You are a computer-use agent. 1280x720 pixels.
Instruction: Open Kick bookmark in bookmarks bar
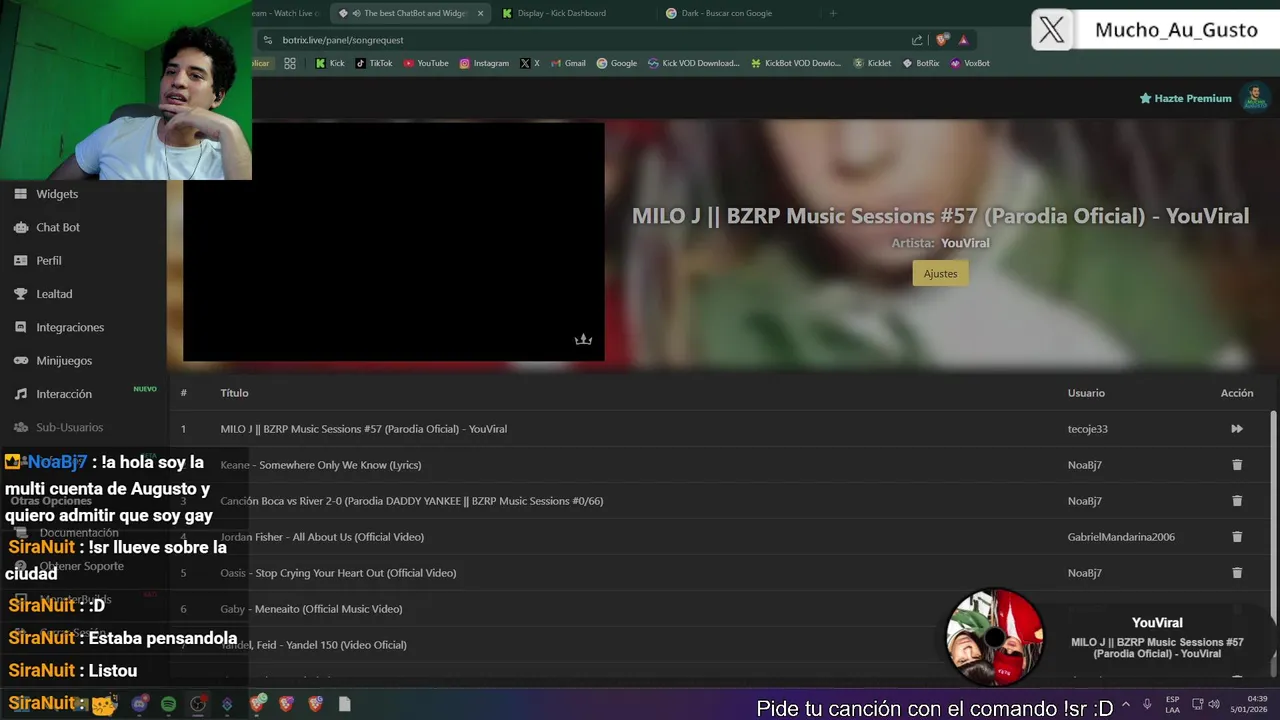(x=329, y=63)
